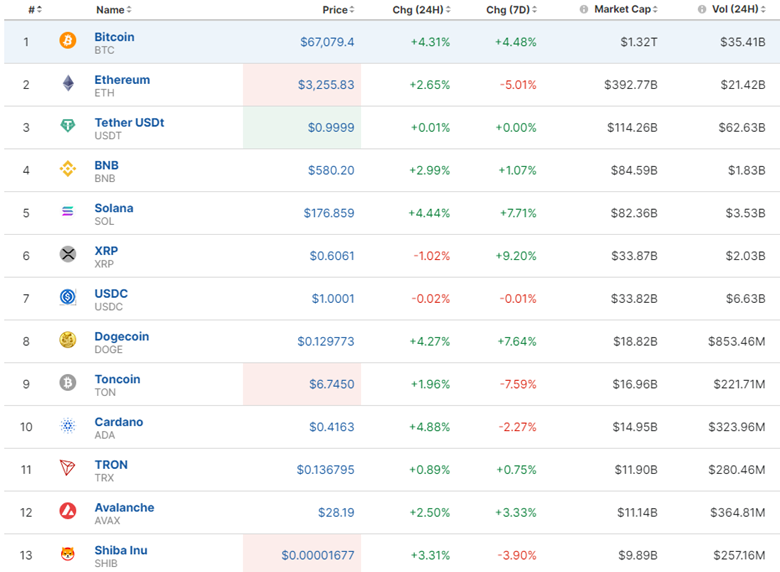
Task: Click the Ethereum diamond logo icon
Action: [x=68, y=83]
